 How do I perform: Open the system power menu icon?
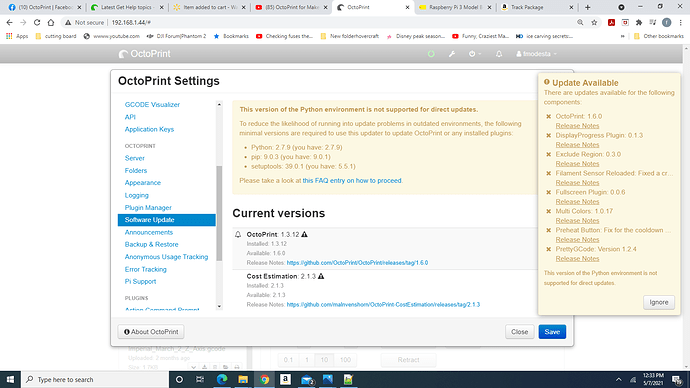point(474,54)
